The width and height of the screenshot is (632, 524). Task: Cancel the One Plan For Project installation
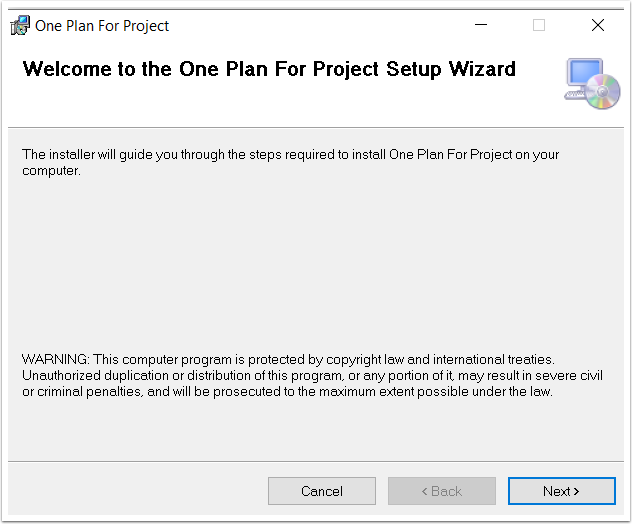pos(322,491)
